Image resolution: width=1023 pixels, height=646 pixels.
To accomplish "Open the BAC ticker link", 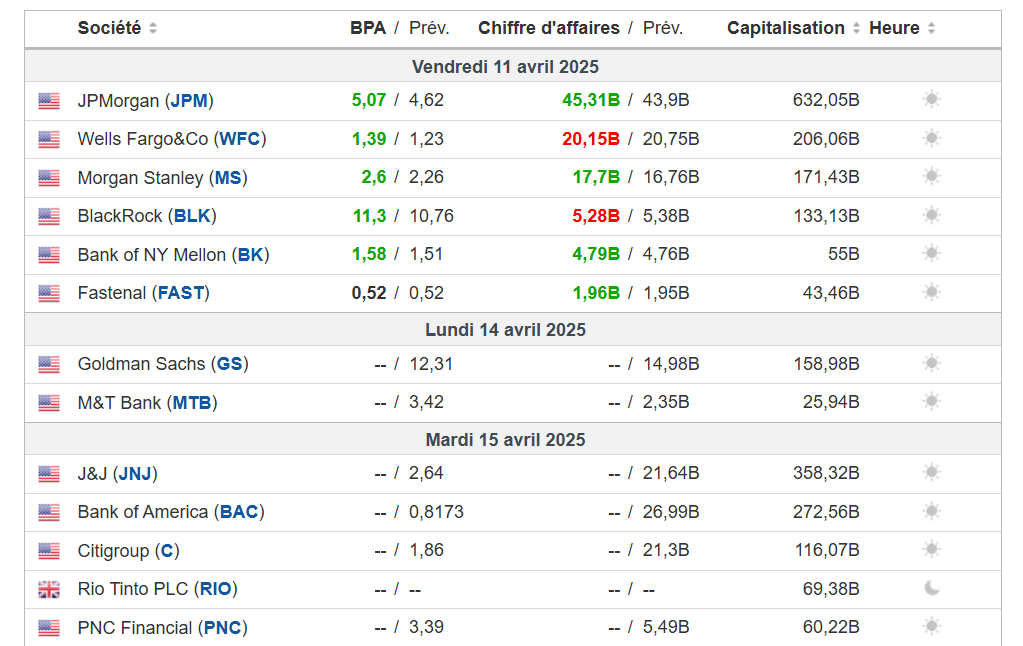I will coord(239,512).
